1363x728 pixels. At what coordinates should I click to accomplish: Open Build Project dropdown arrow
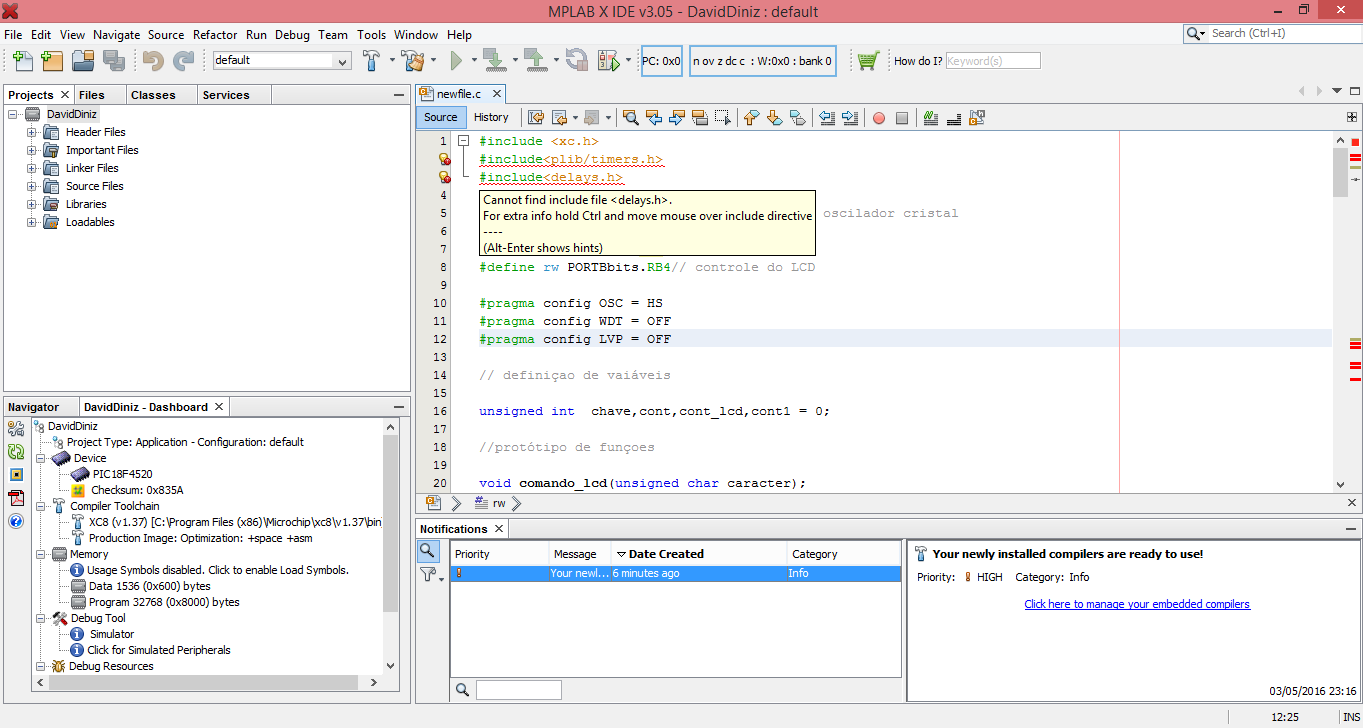(391, 61)
